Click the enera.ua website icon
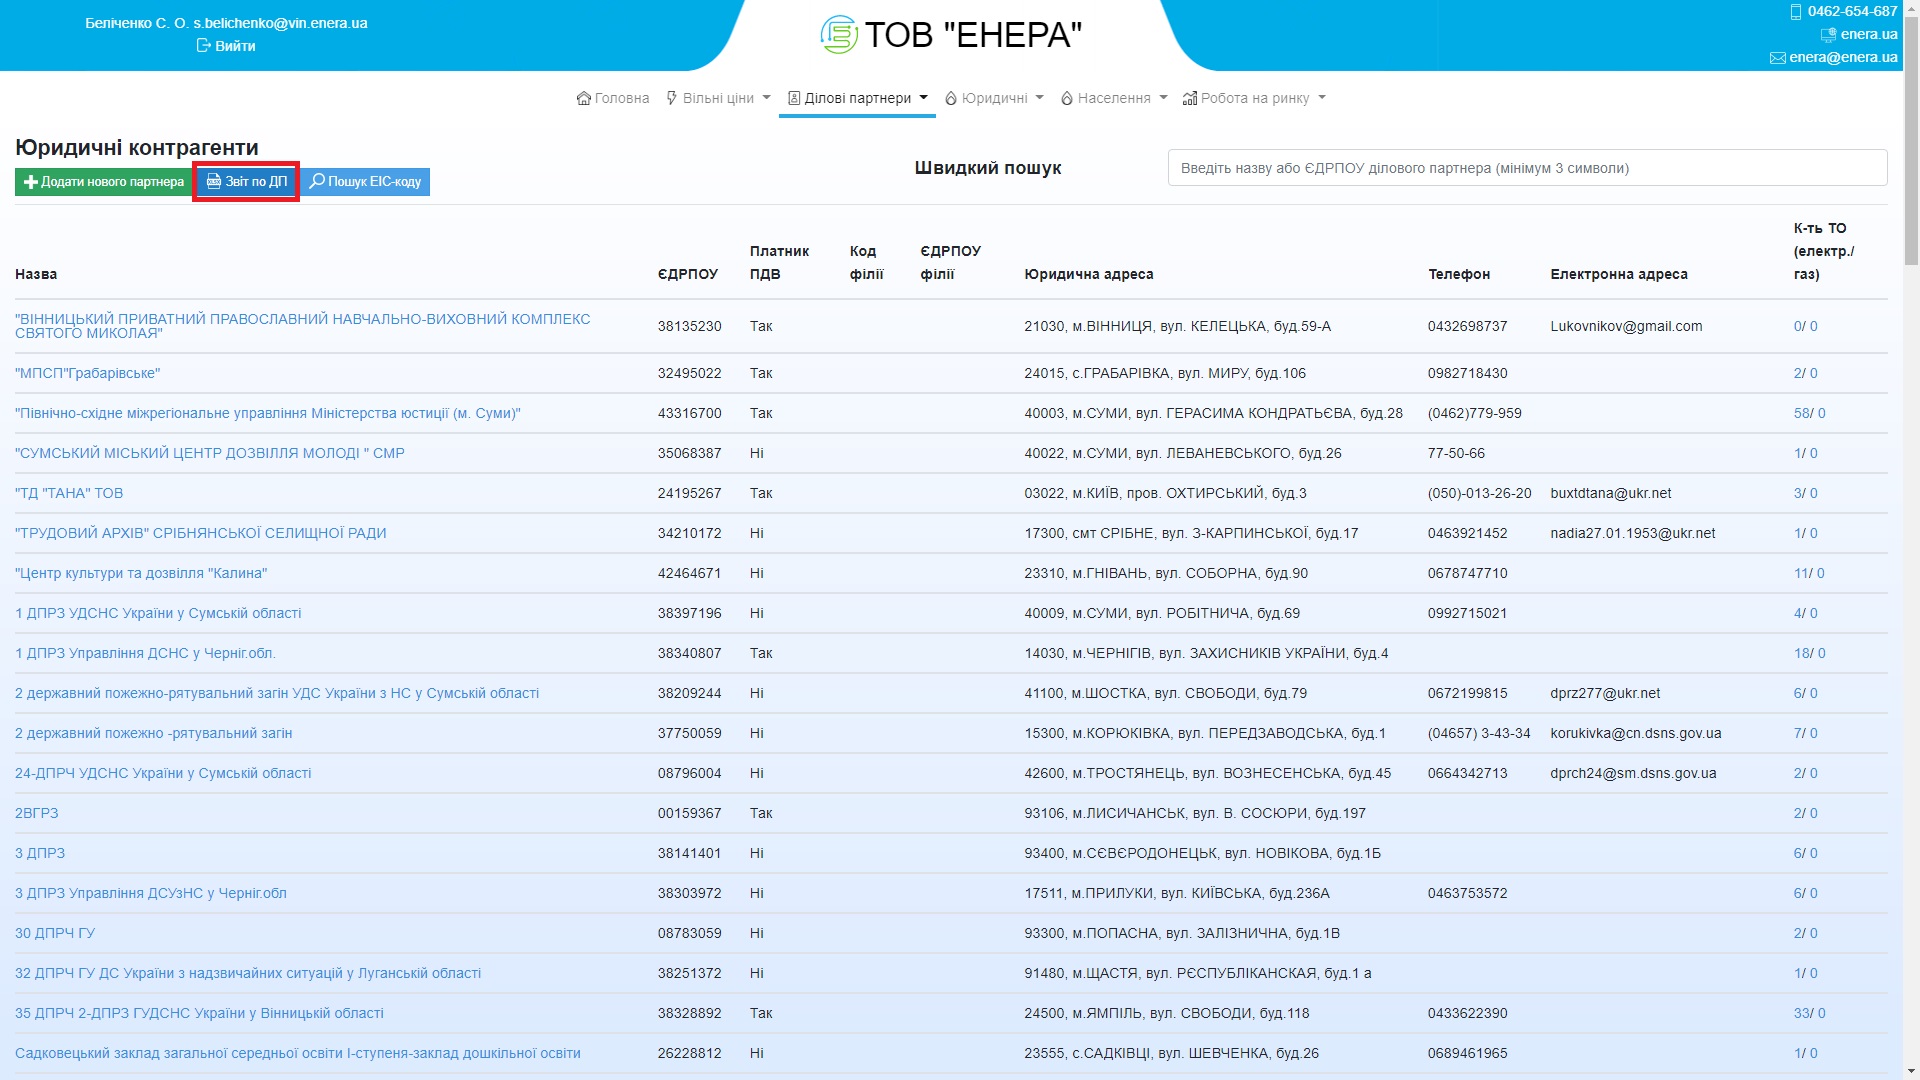This screenshot has width=1920, height=1080. (x=1828, y=35)
